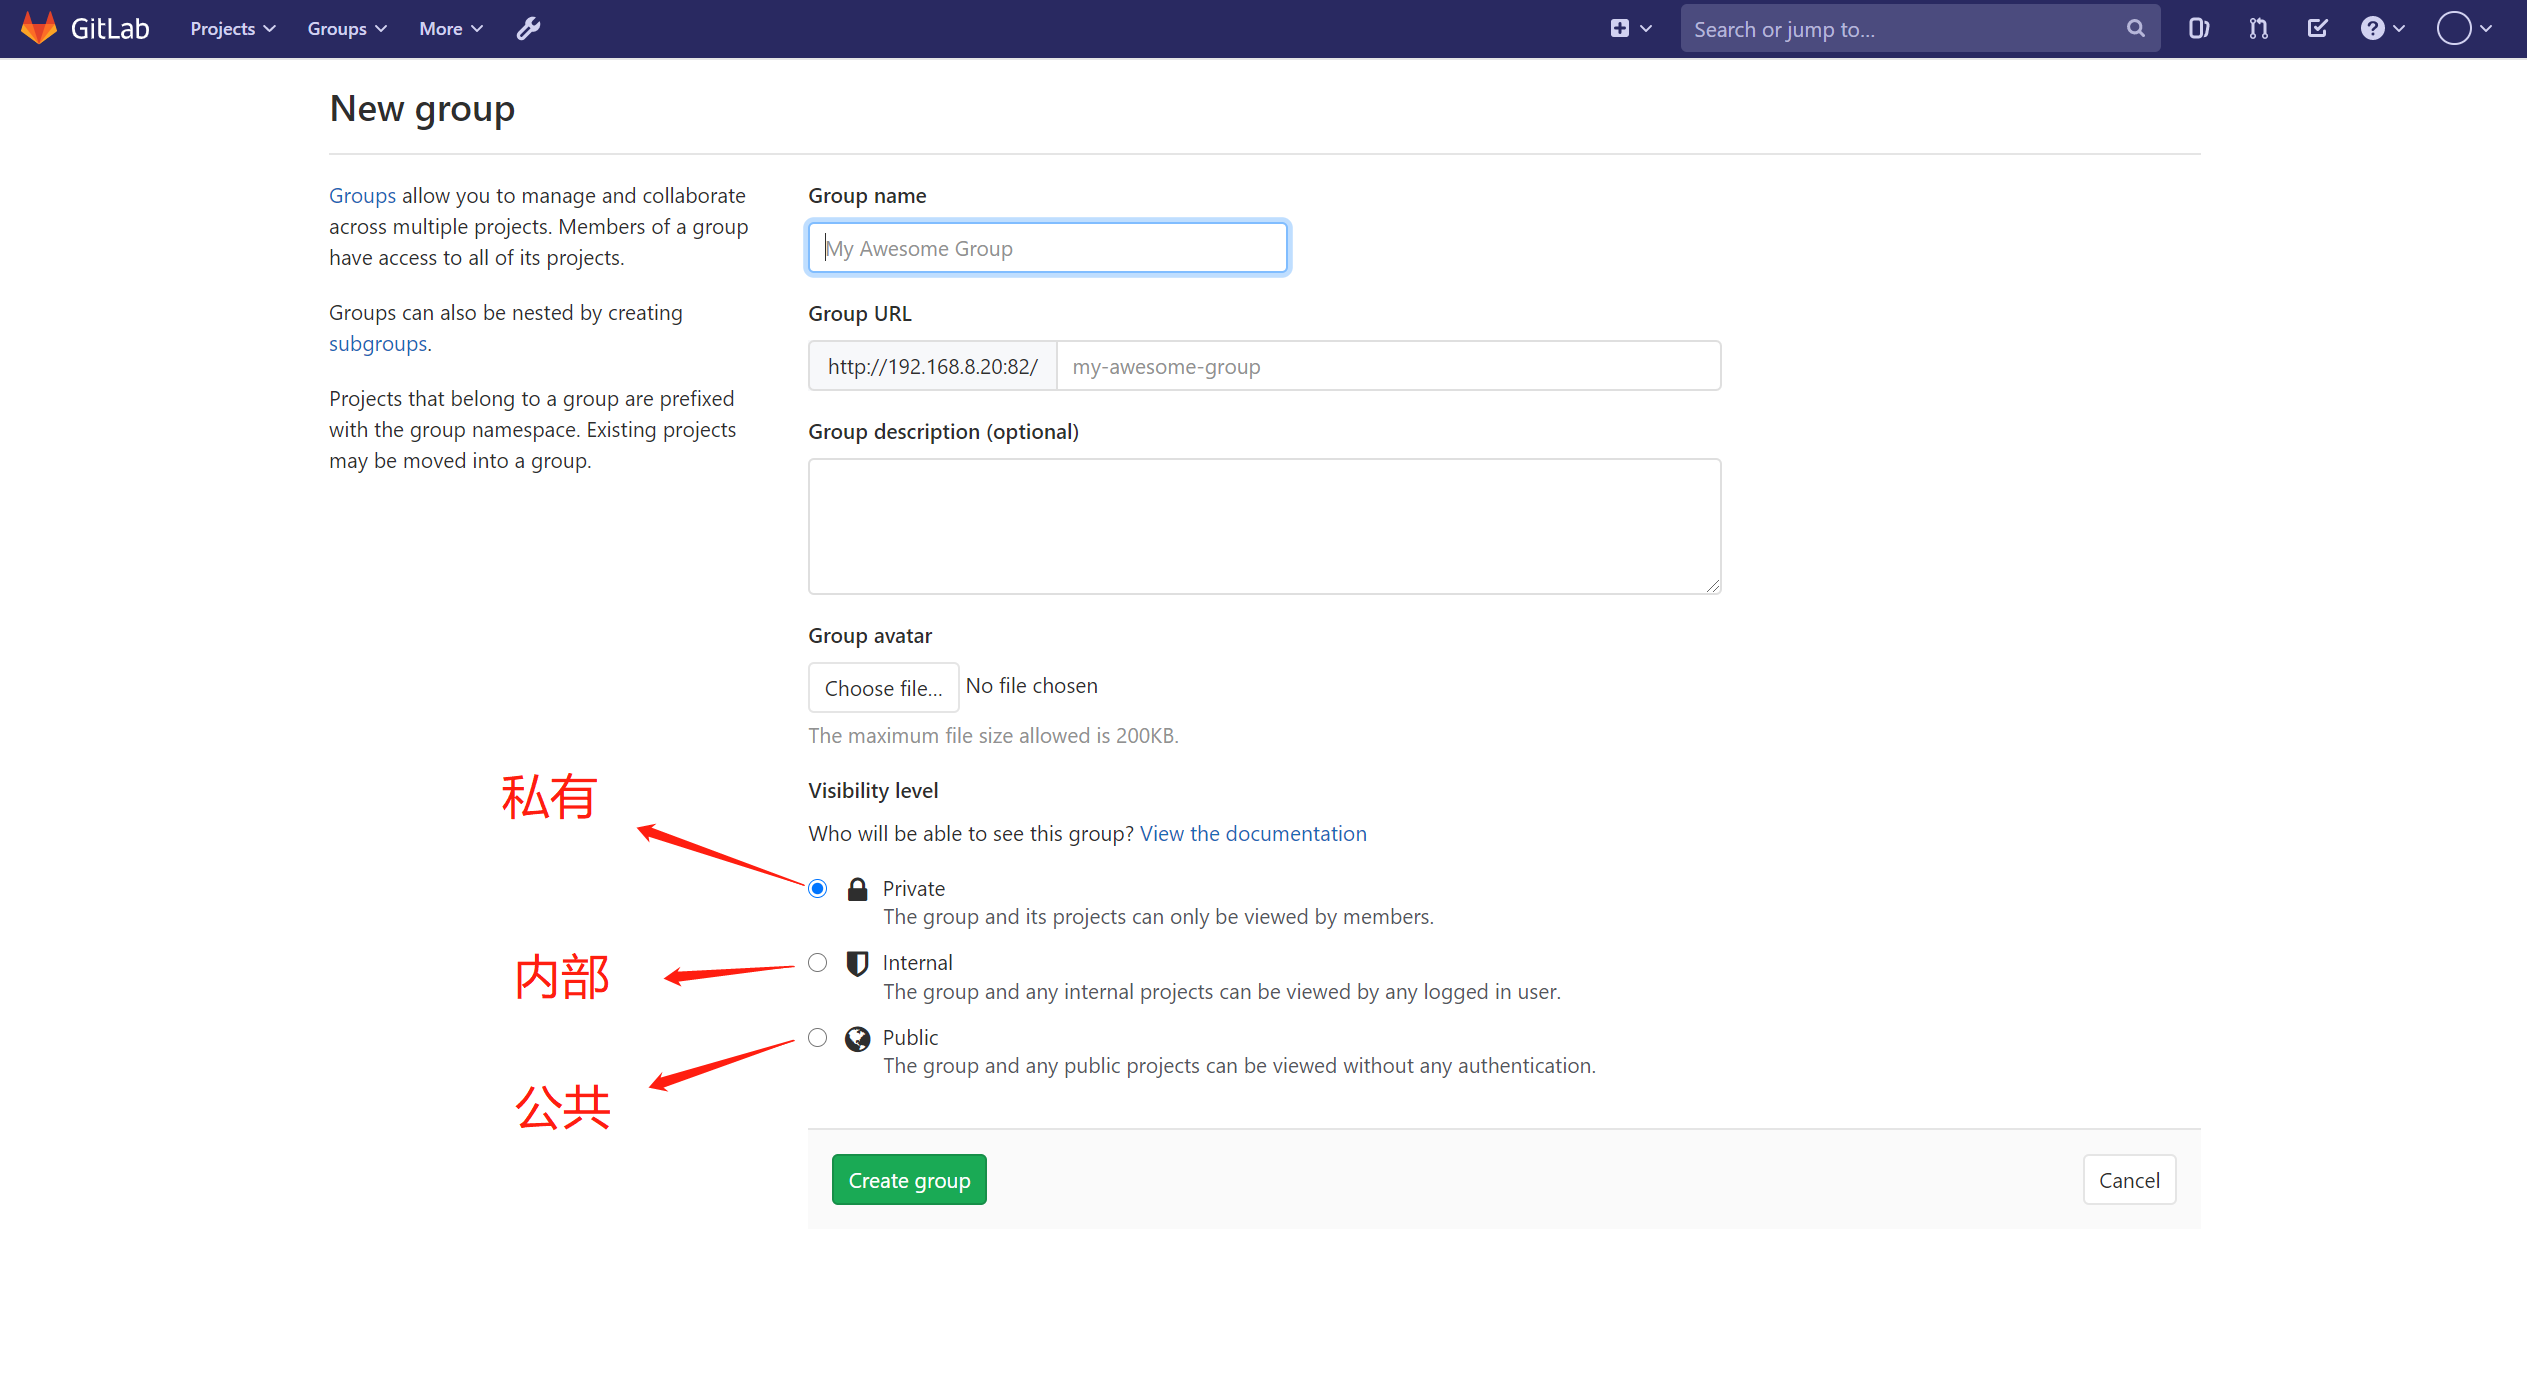The width and height of the screenshot is (2527, 1378).
Task: Open the subgroups link
Action: pos(378,344)
